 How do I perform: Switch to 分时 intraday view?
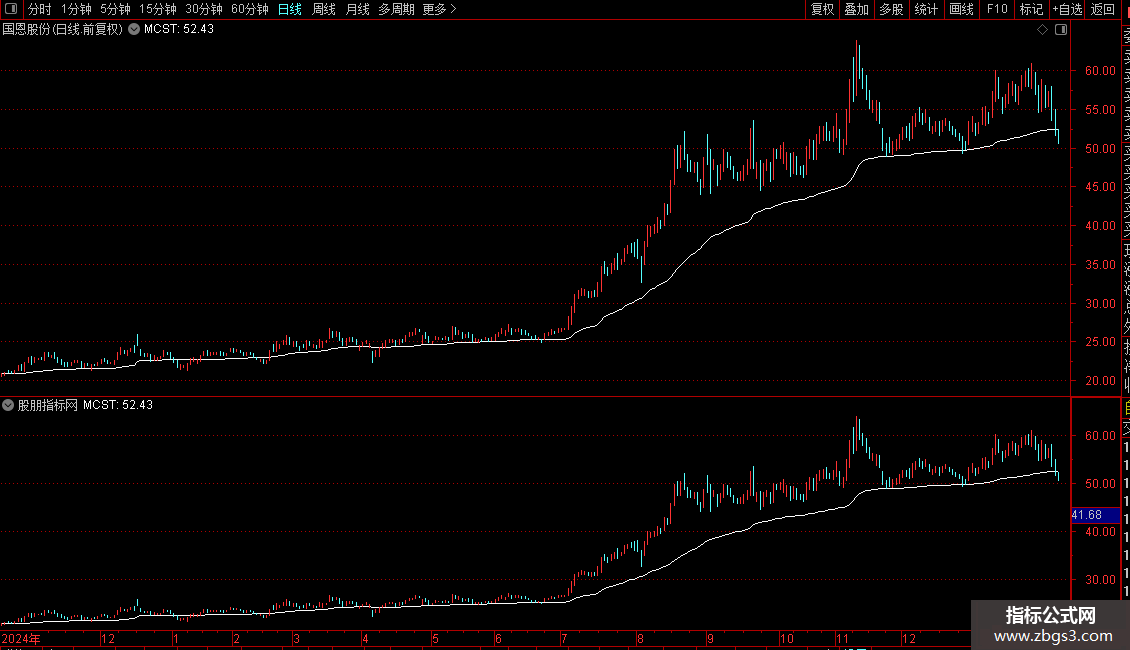(x=40, y=9)
